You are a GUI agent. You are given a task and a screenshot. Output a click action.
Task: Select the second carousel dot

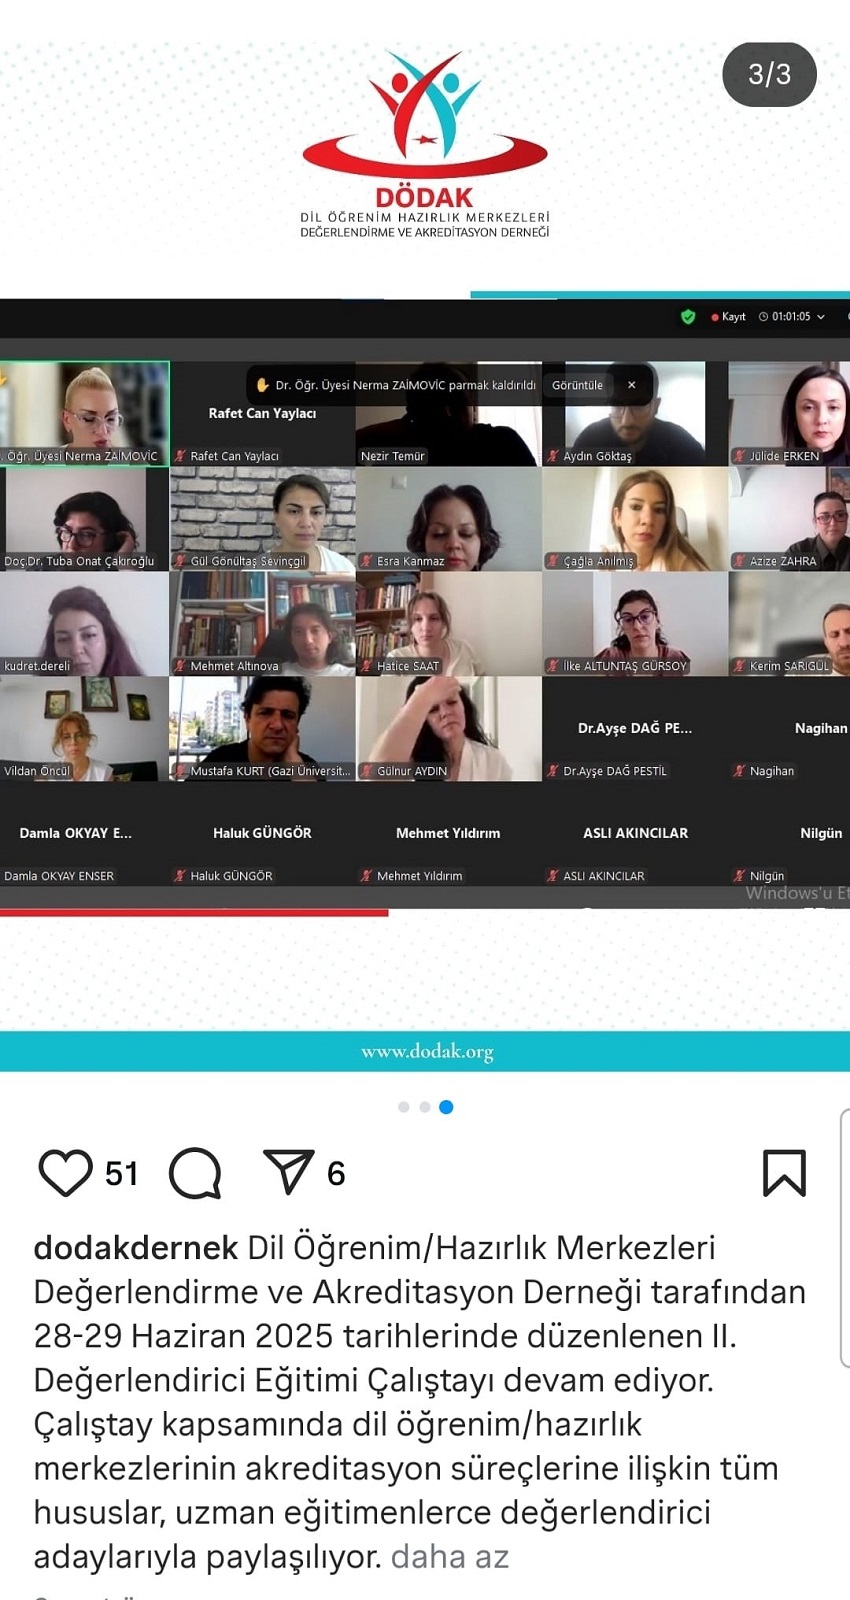click(425, 1107)
